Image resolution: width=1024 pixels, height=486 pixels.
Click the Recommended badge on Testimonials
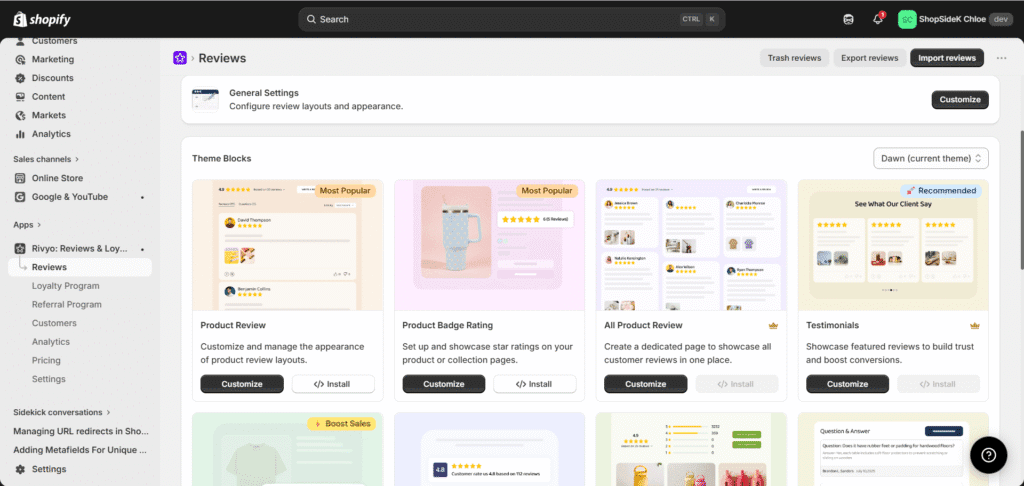[941, 191]
